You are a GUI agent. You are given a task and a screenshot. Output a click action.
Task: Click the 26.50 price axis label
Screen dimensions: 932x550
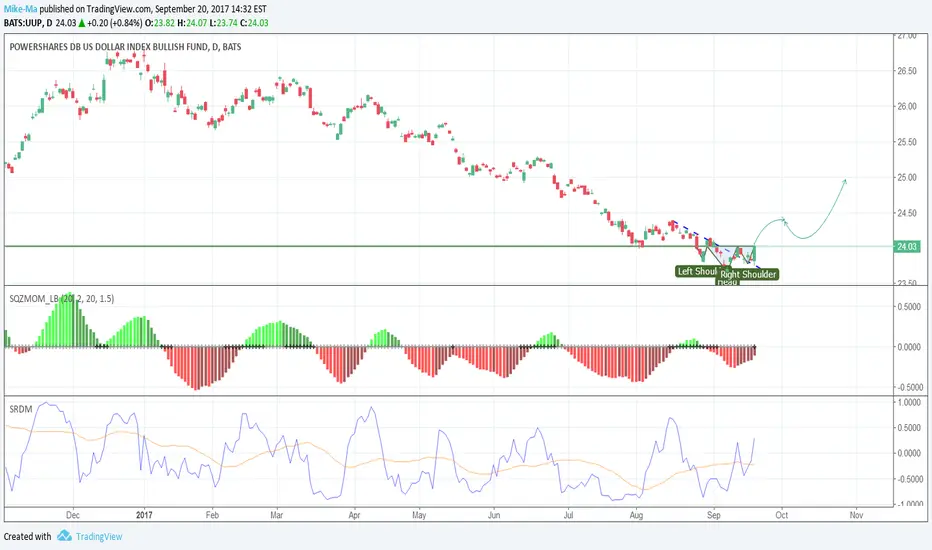tap(906, 71)
